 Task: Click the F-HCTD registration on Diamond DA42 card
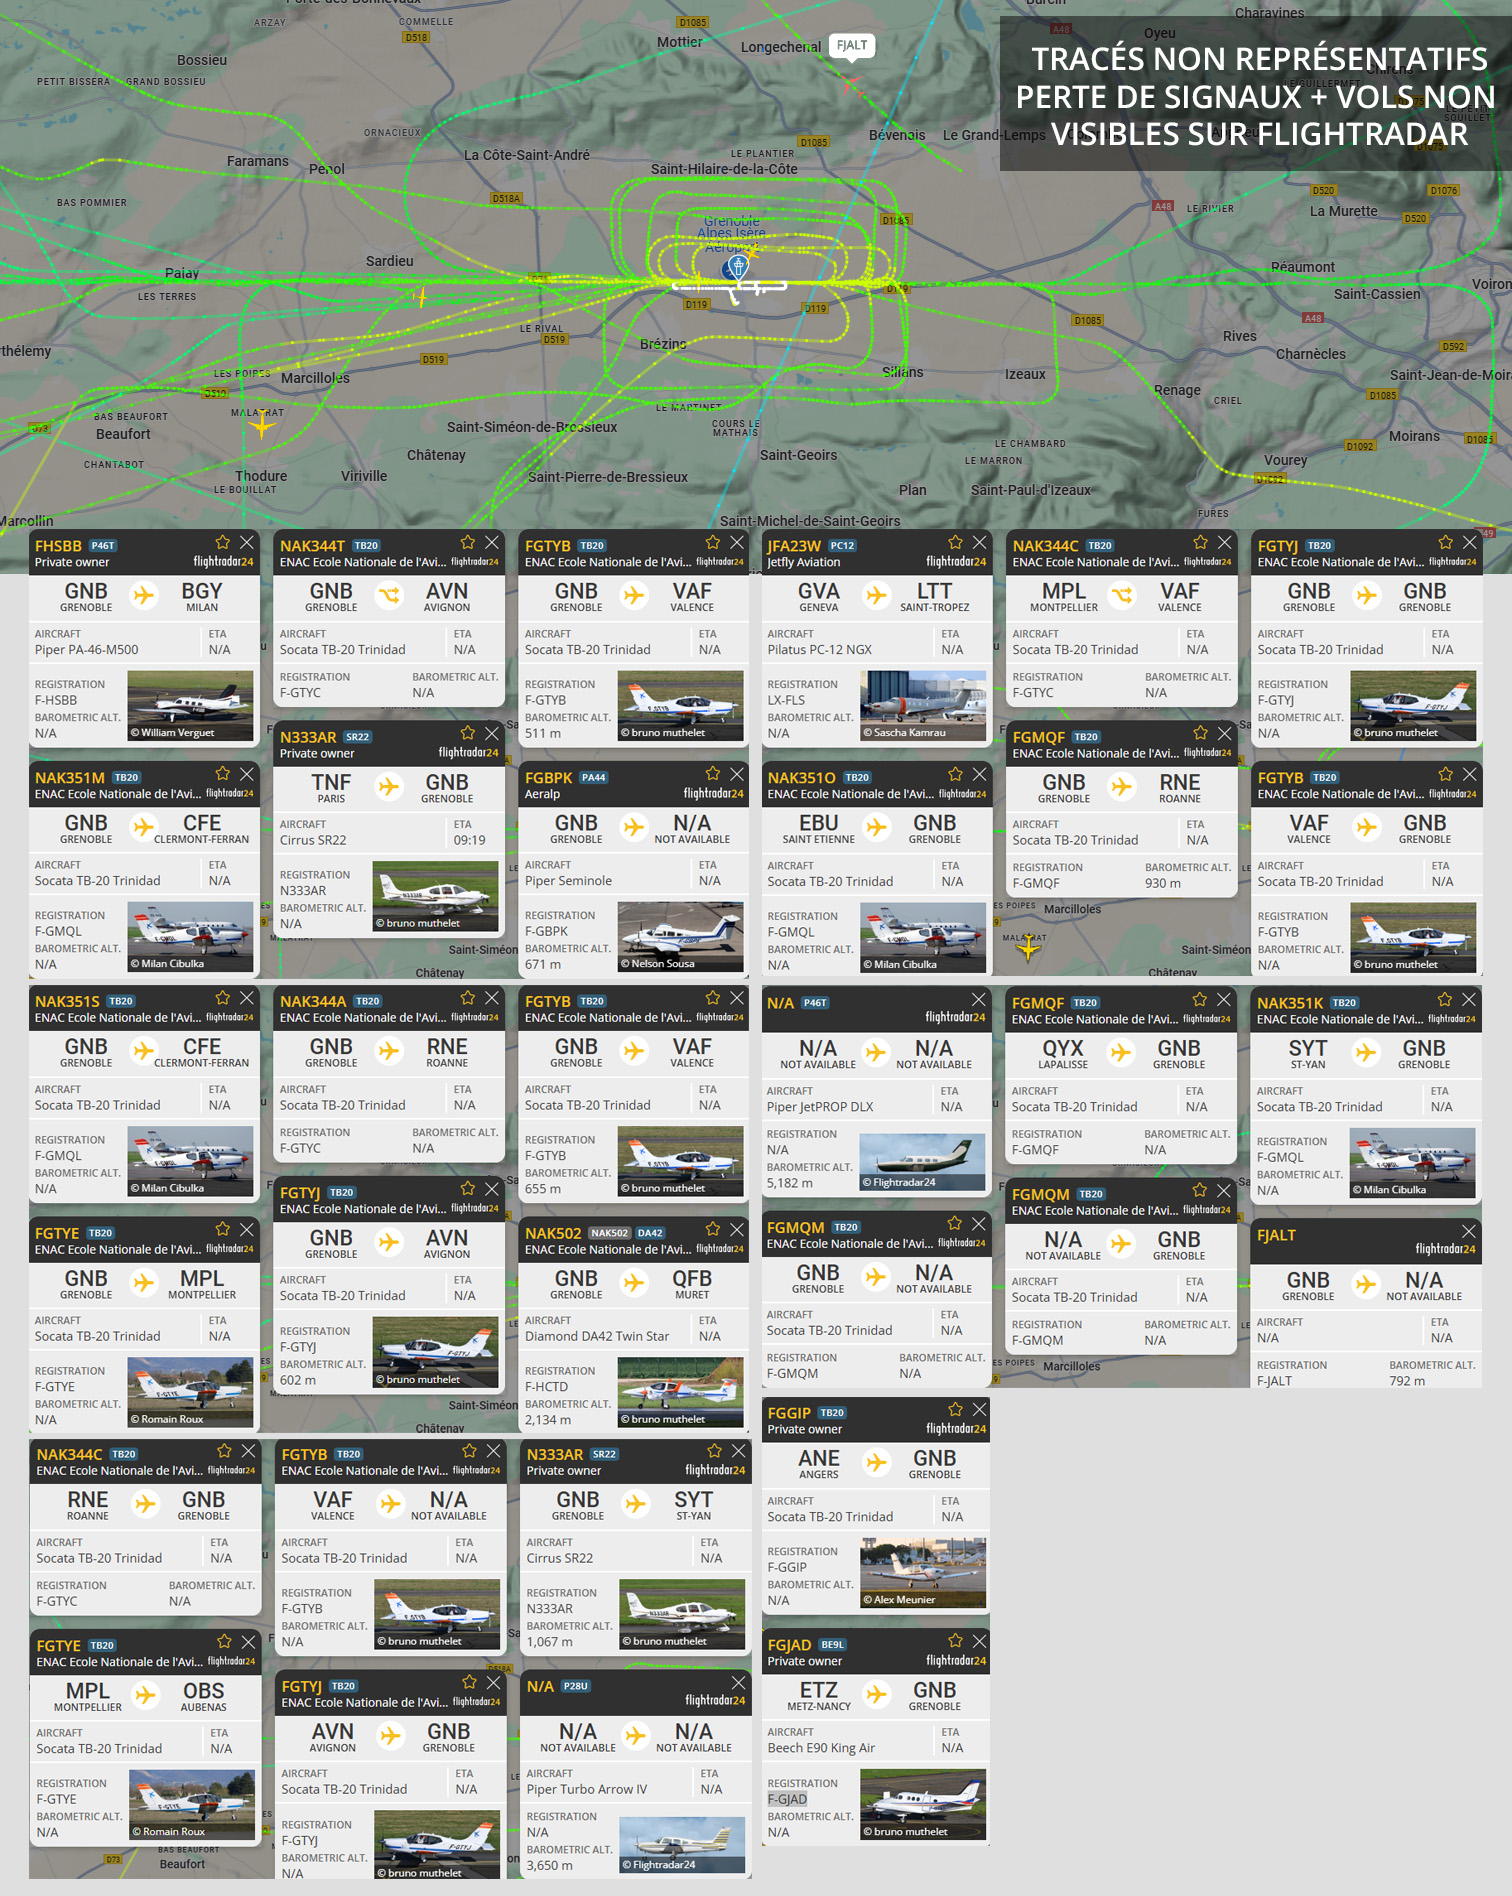pos(546,1387)
